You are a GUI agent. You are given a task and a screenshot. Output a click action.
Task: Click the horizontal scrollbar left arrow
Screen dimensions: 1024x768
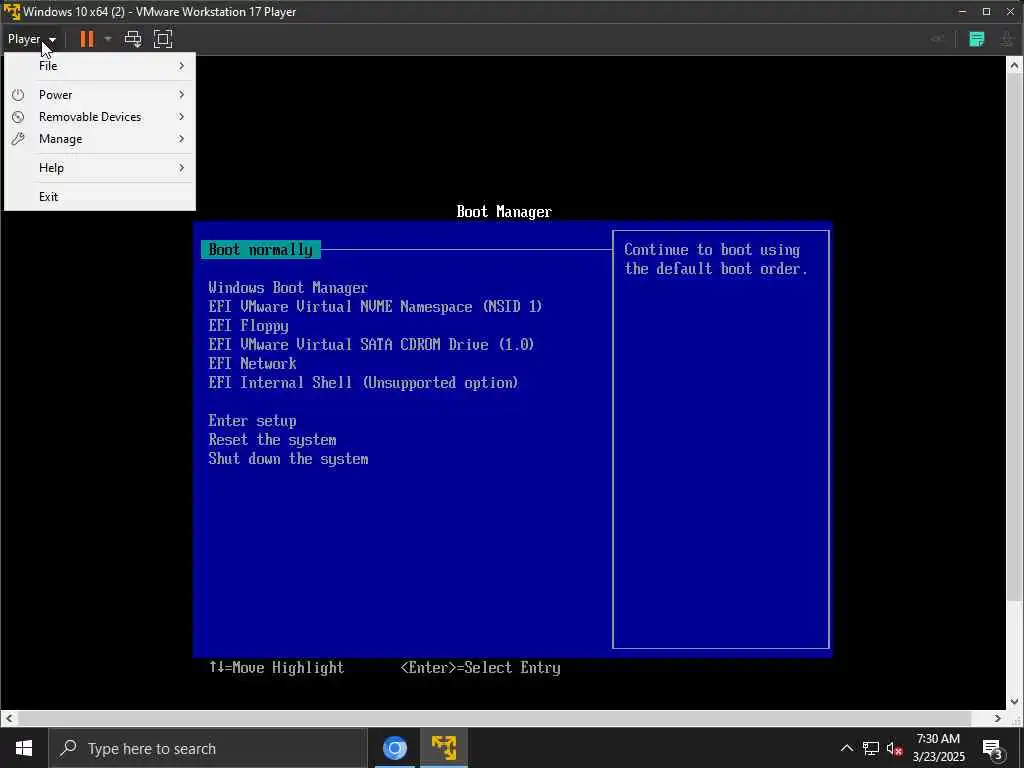(x=8, y=718)
